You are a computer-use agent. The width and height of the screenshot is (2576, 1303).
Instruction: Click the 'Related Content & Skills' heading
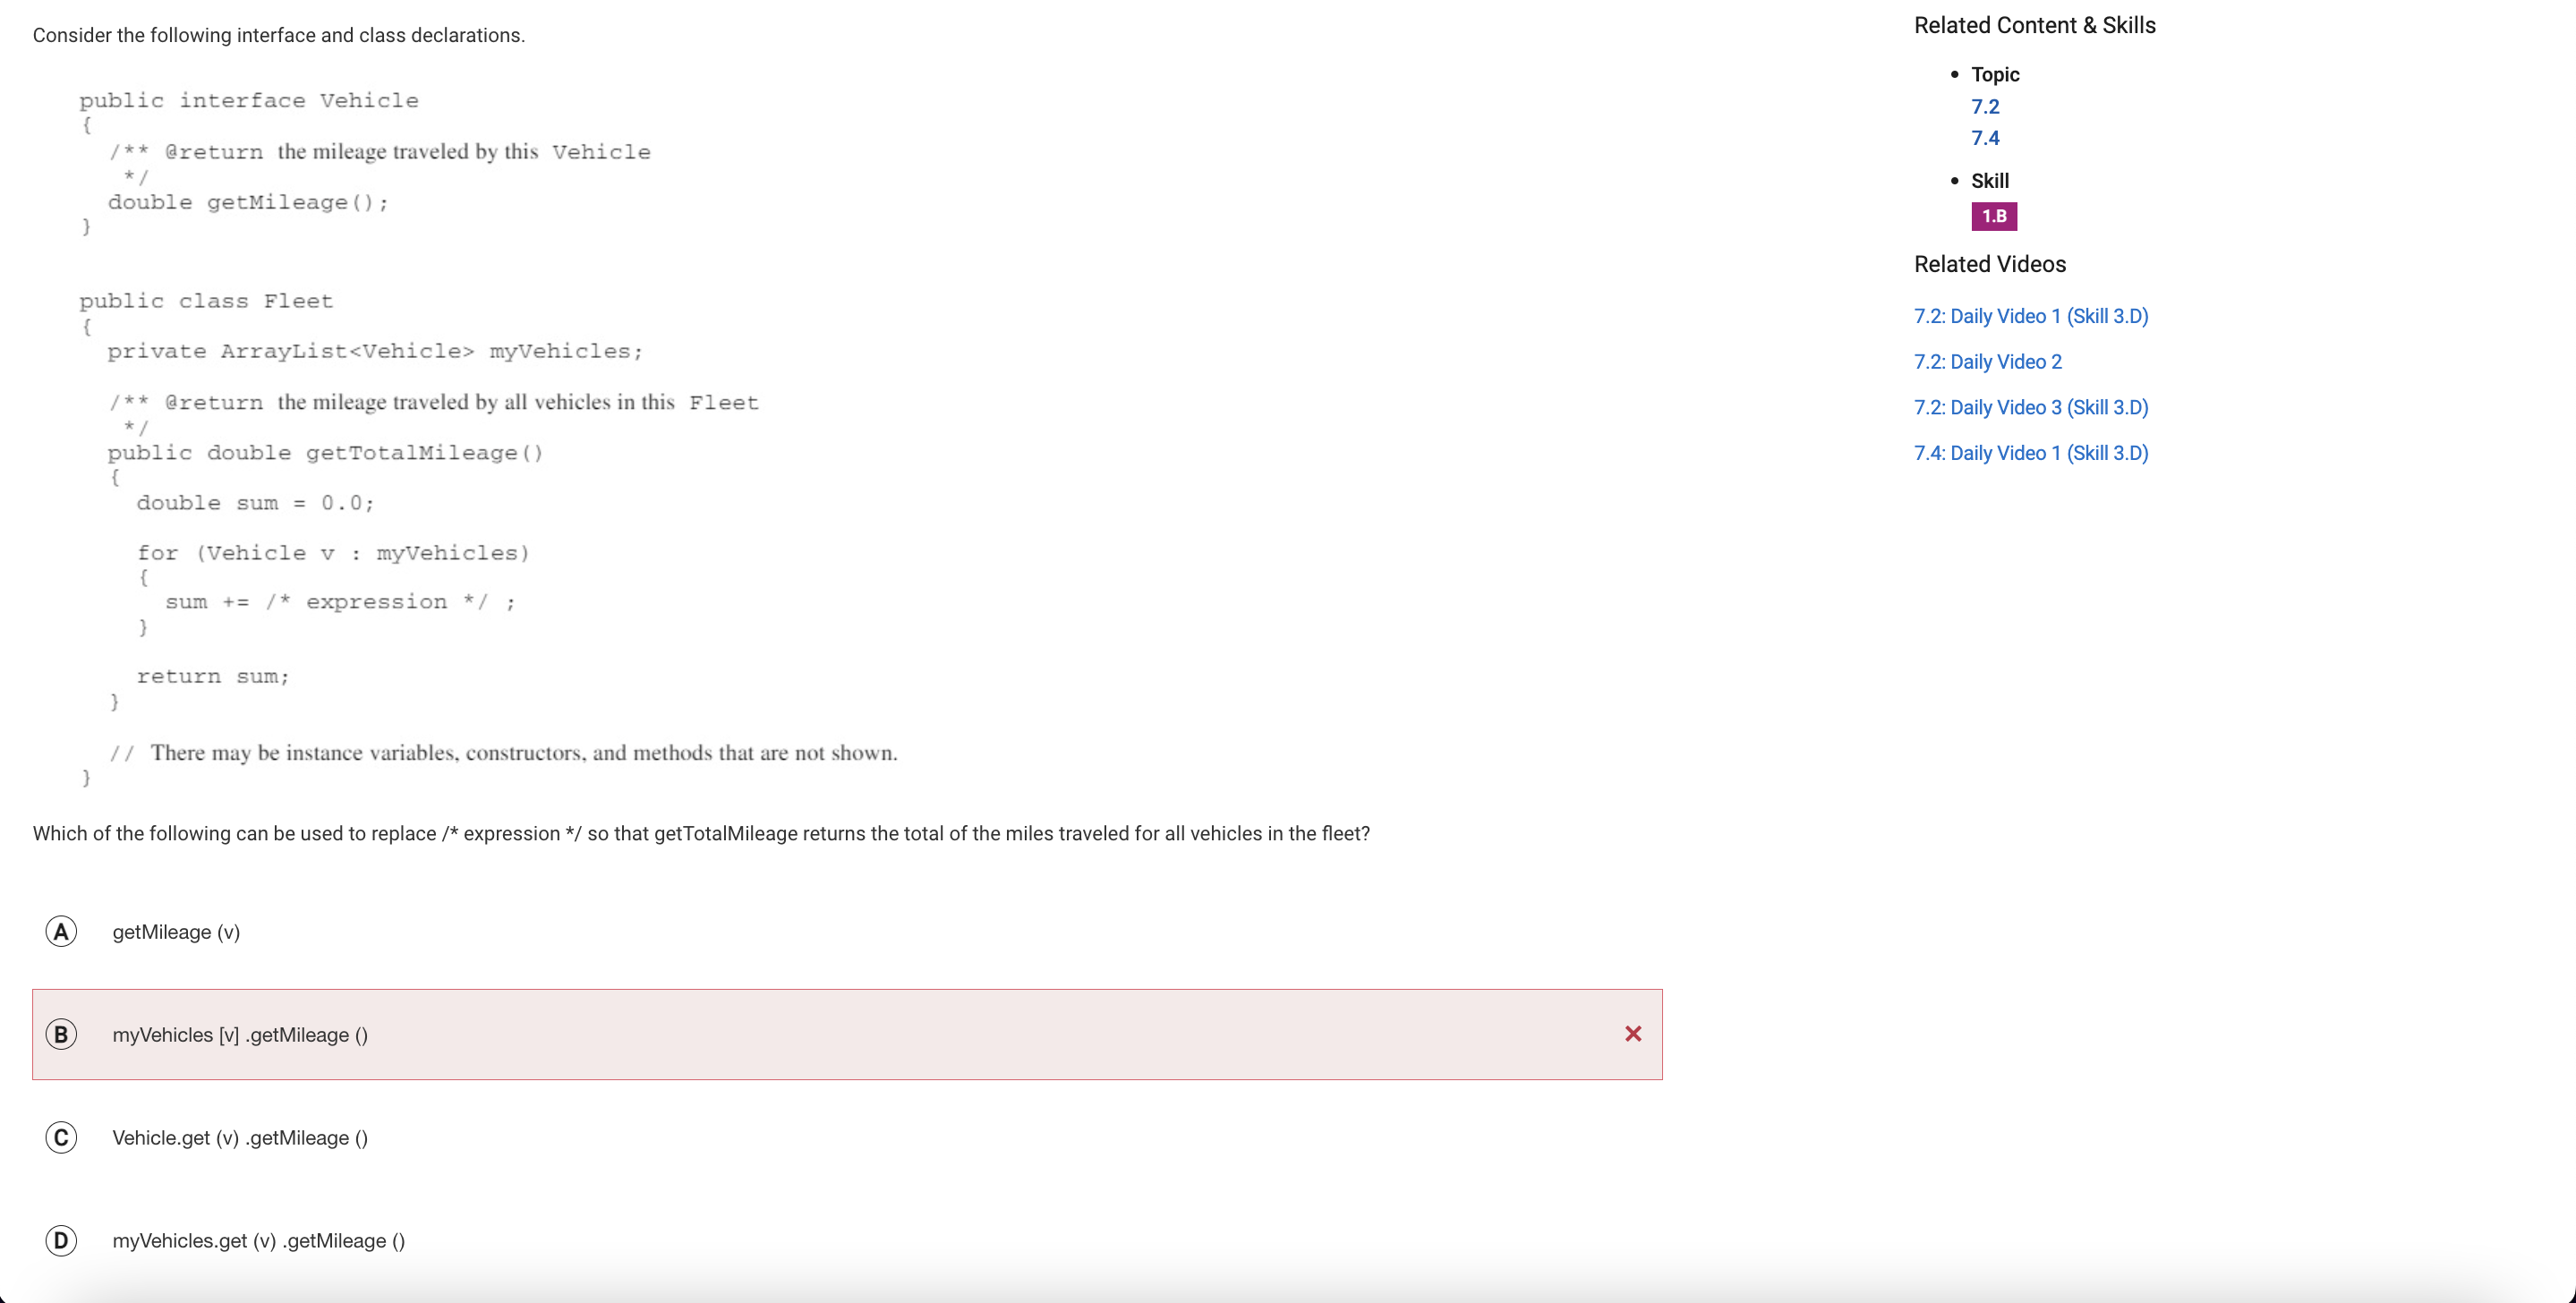point(2035,26)
